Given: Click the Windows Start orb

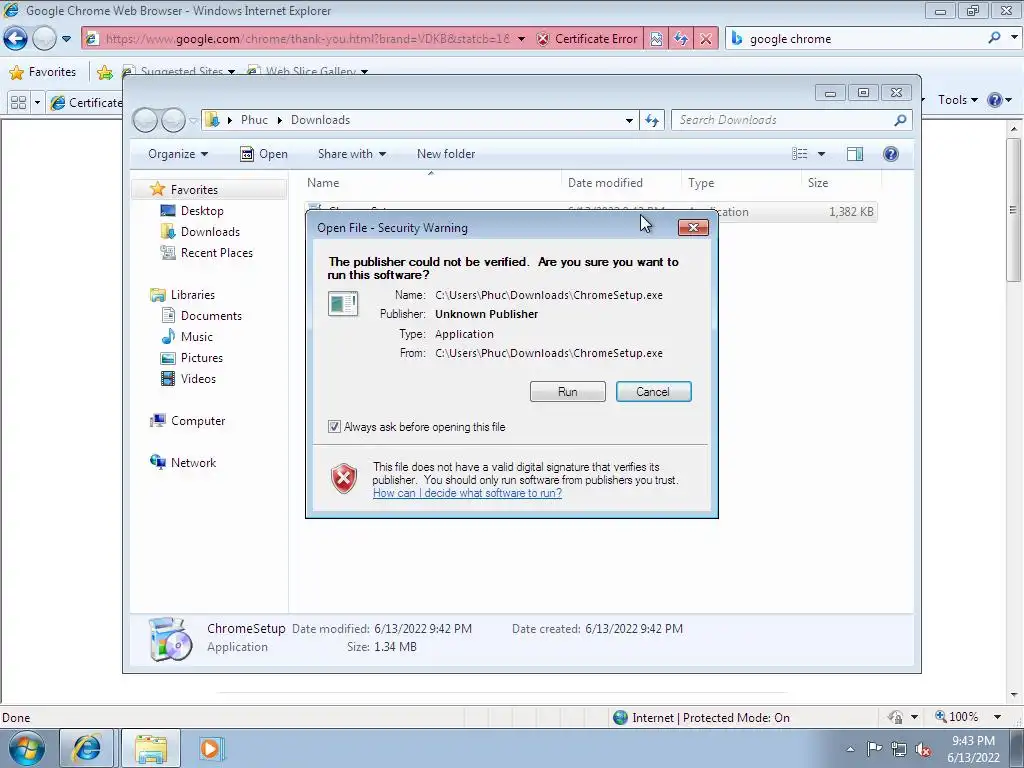Looking at the screenshot, I should [x=26, y=748].
